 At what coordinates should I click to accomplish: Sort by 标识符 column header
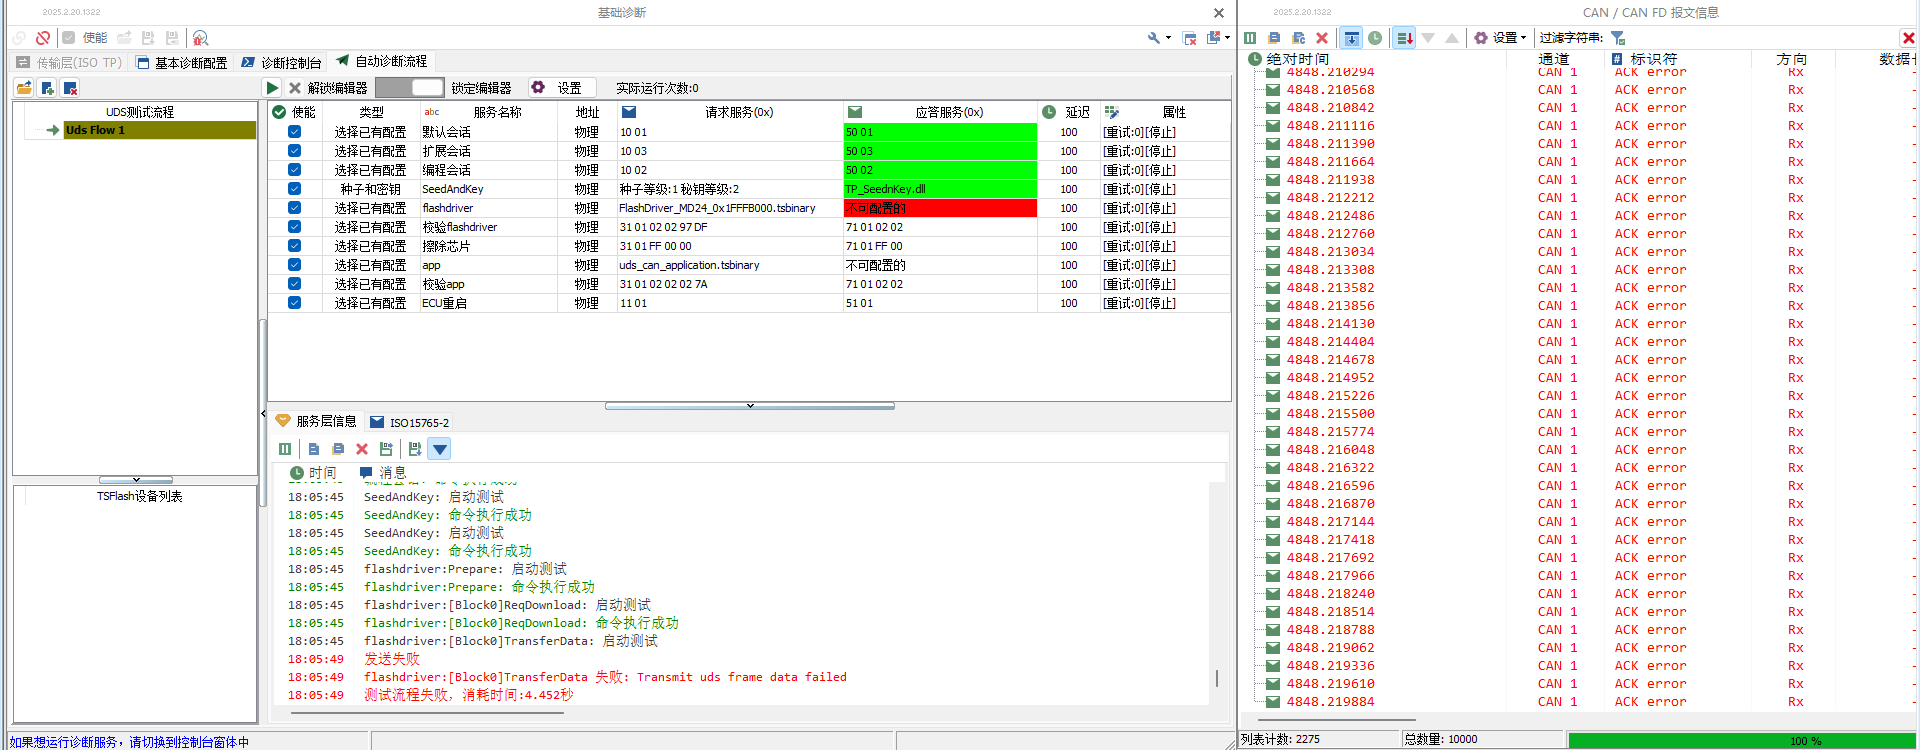[1654, 59]
